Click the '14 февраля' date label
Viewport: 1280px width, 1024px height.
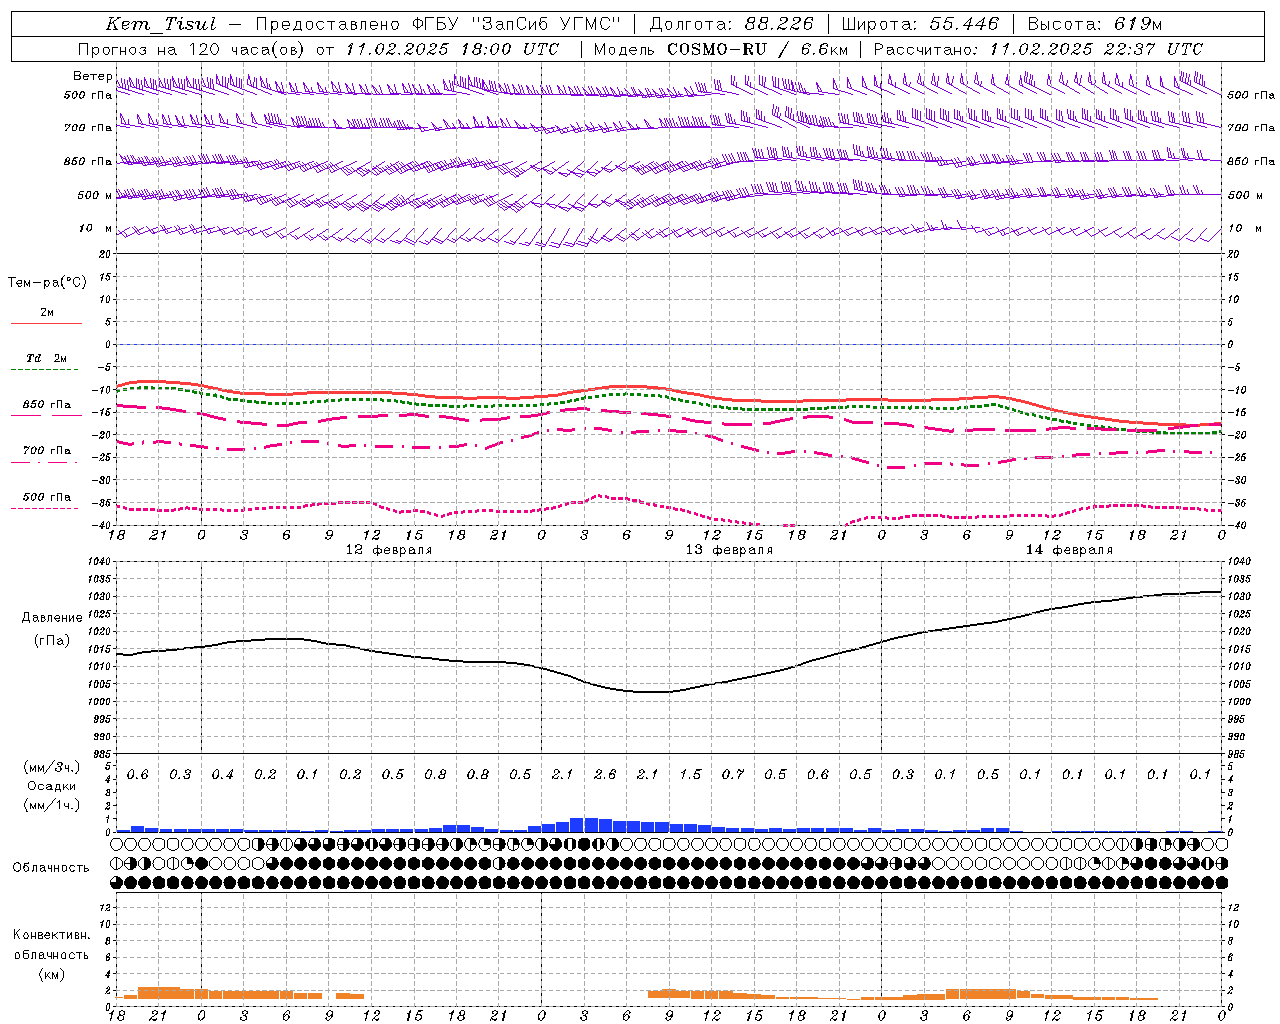[x=1069, y=550]
